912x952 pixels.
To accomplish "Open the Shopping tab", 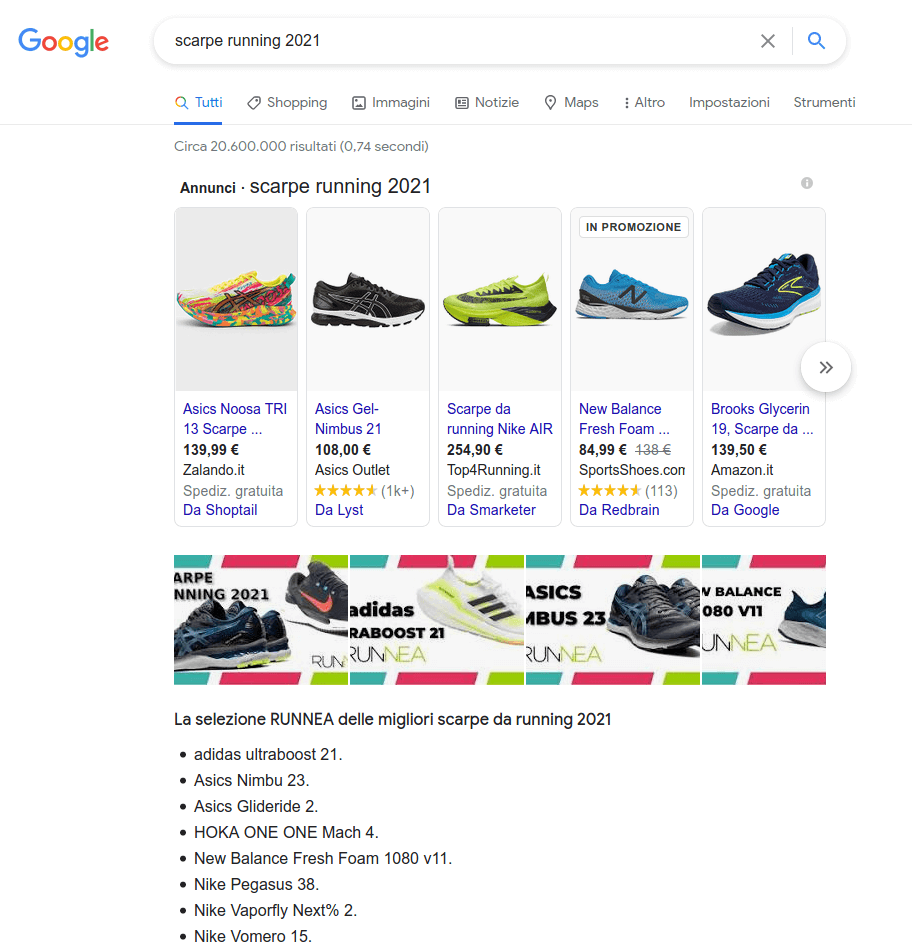I will [x=287, y=103].
